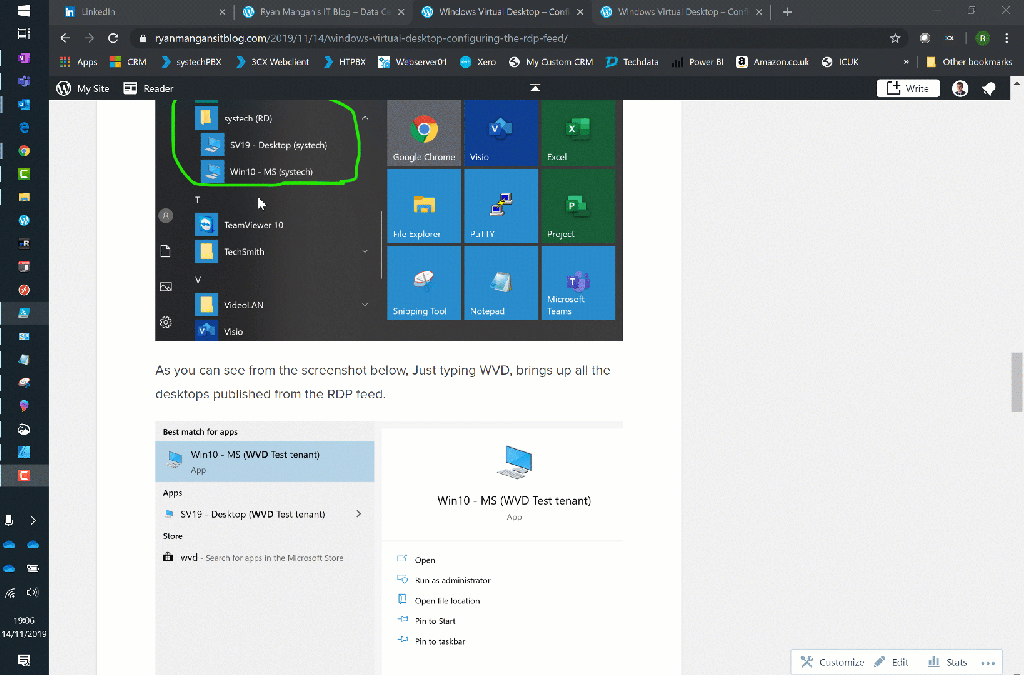Open the Amazon.co.uk bookmark
Screen dimensions: 1024x675
tap(772, 62)
